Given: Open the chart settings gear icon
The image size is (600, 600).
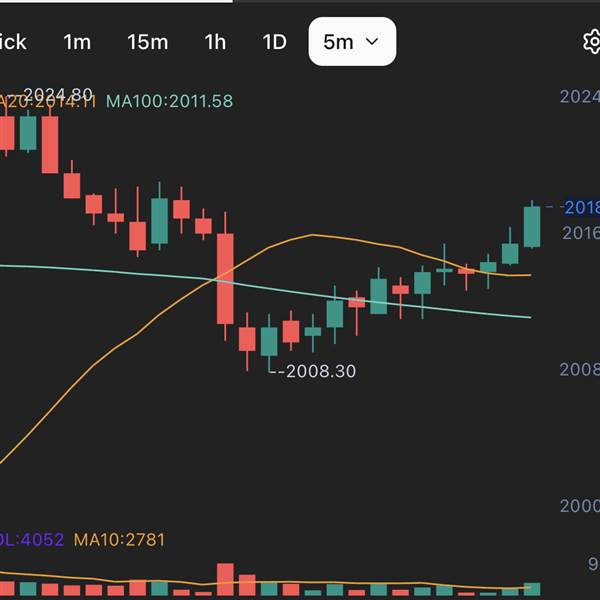Looking at the screenshot, I should click(x=591, y=41).
